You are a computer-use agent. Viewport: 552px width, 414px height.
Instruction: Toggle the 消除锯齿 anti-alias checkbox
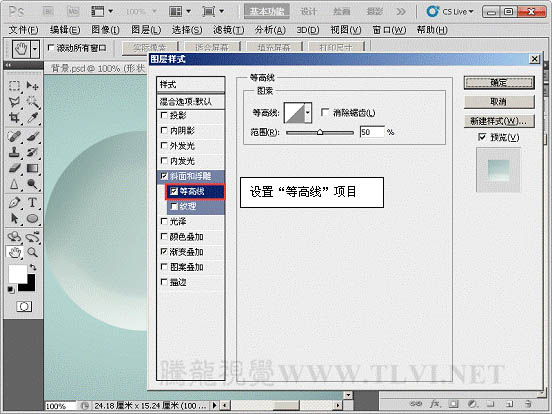tap(325, 113)
